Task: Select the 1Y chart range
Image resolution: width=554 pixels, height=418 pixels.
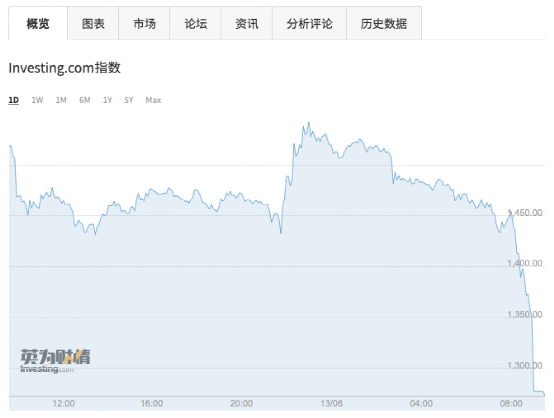Action: pos(107,100)
